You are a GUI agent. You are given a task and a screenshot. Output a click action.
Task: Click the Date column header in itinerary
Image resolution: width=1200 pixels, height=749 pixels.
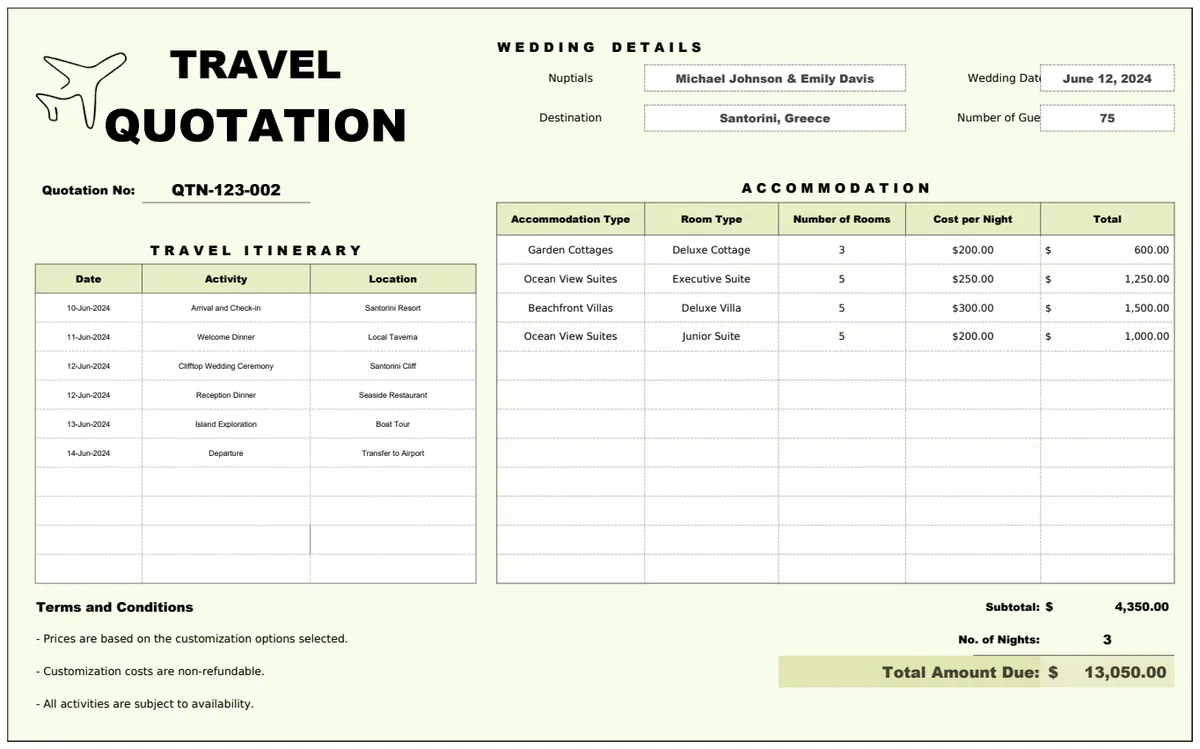(x=88, y=279)
